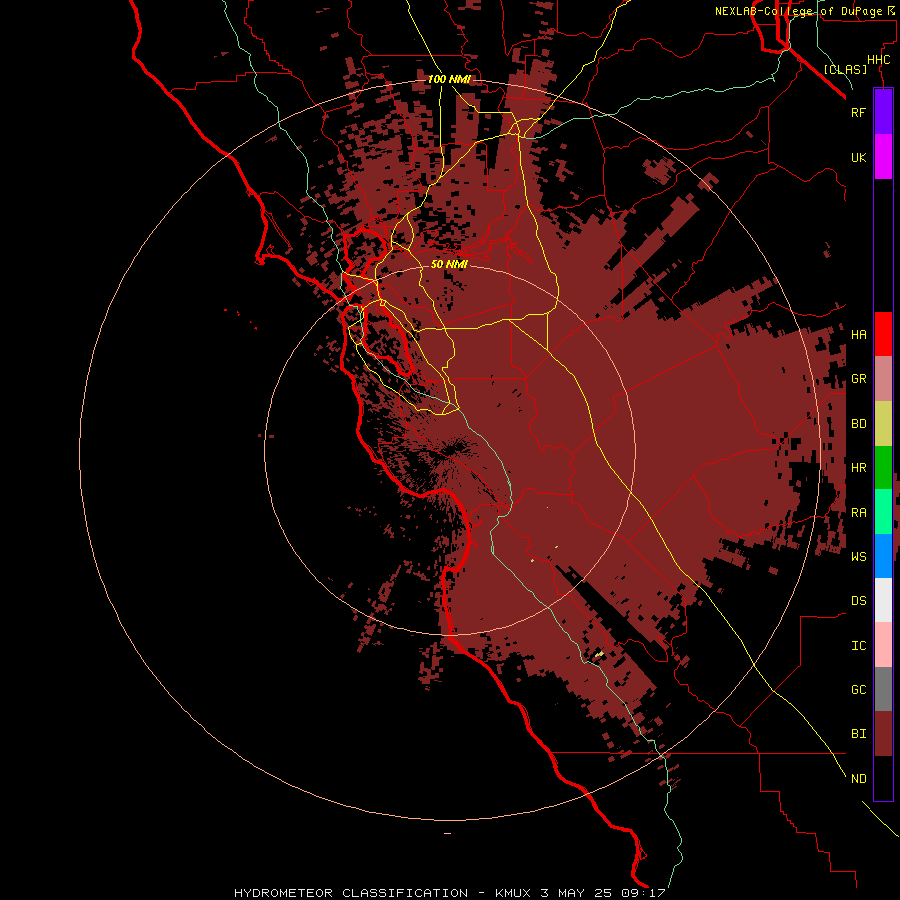Viewport: 900px width, 900px height.
Task: Click the HHC product label
Action: [x=879, y=60]
